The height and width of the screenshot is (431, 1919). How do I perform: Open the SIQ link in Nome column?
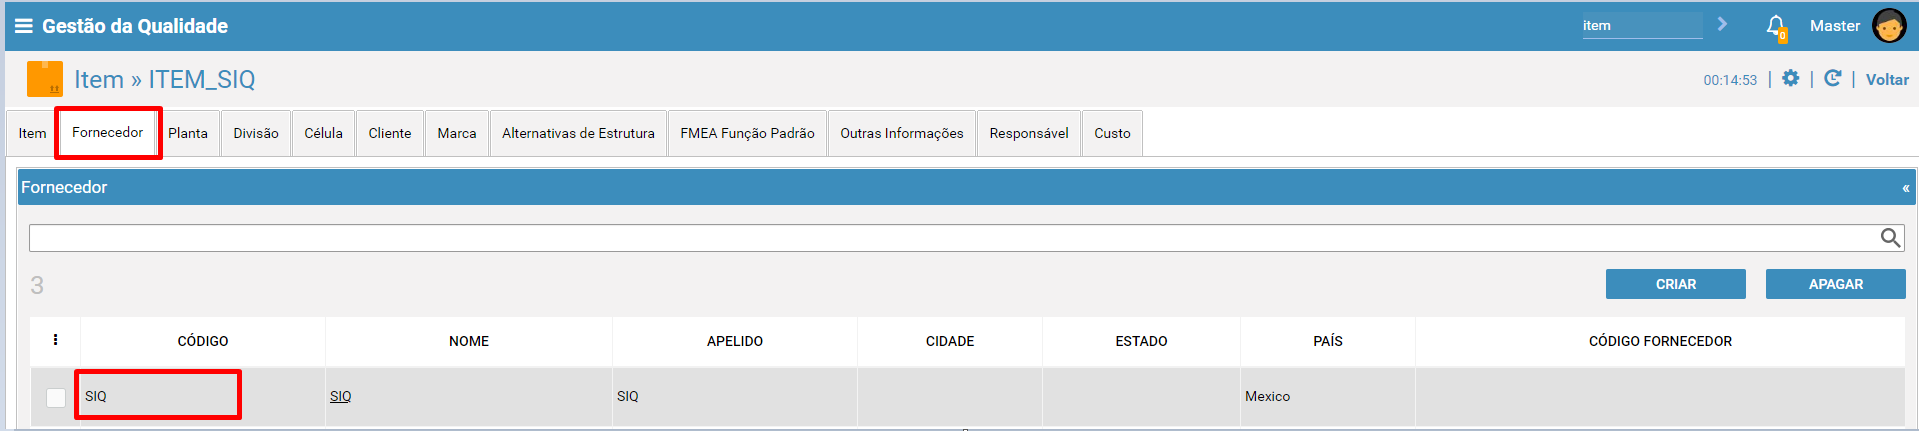click(340, 396)
